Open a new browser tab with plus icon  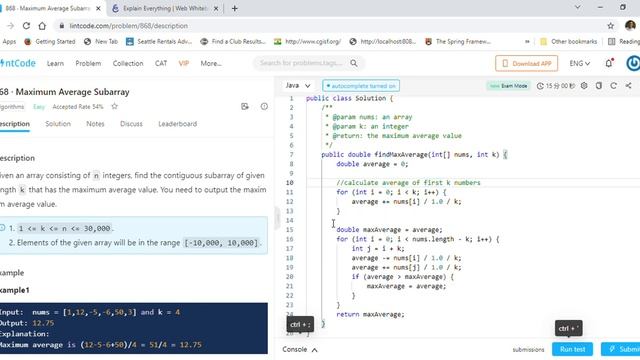click(235, 8)
